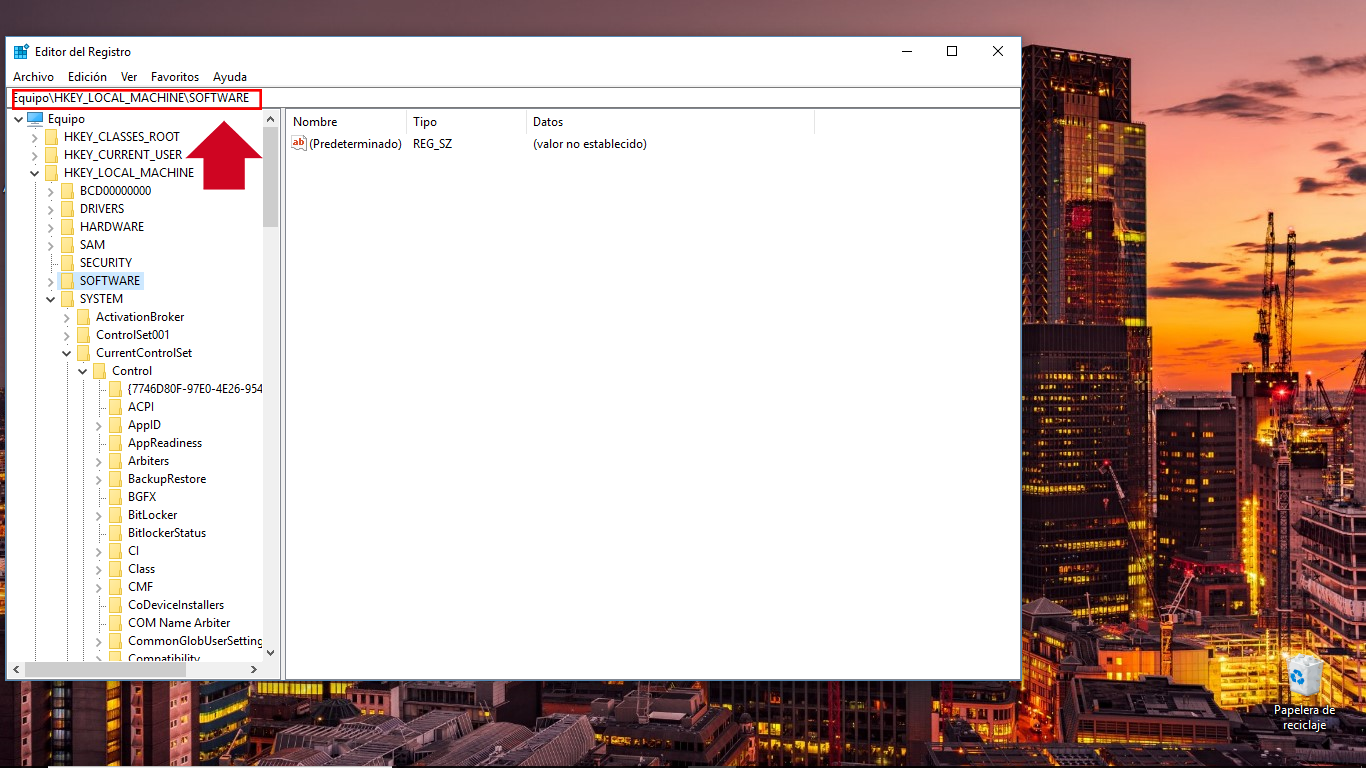Click the tree pane vertical scrollbar thumb
This screenshot has width=1366, height=768.
click(x=271, y=176)
